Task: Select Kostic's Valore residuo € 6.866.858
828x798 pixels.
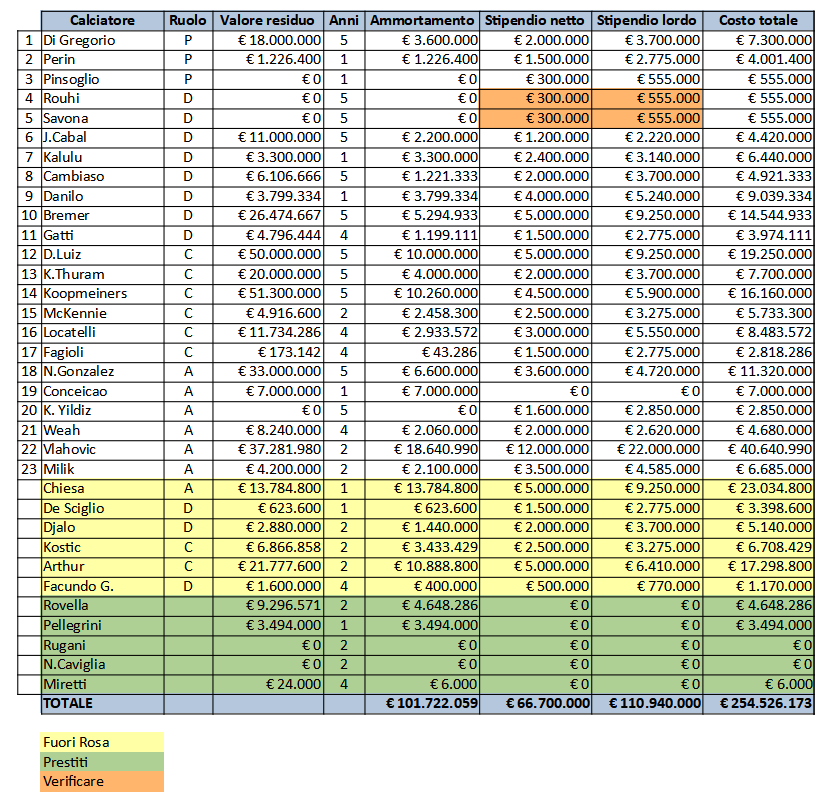Action: coord(268,548)
